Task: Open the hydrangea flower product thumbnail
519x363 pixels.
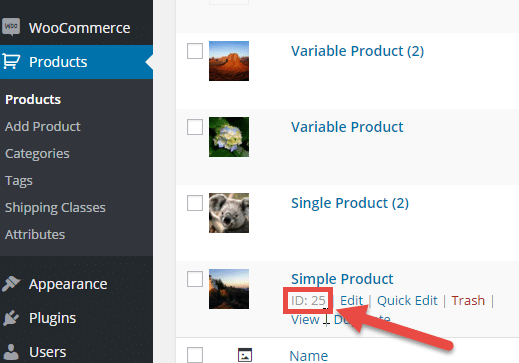Action: click(x=229, y=137)
